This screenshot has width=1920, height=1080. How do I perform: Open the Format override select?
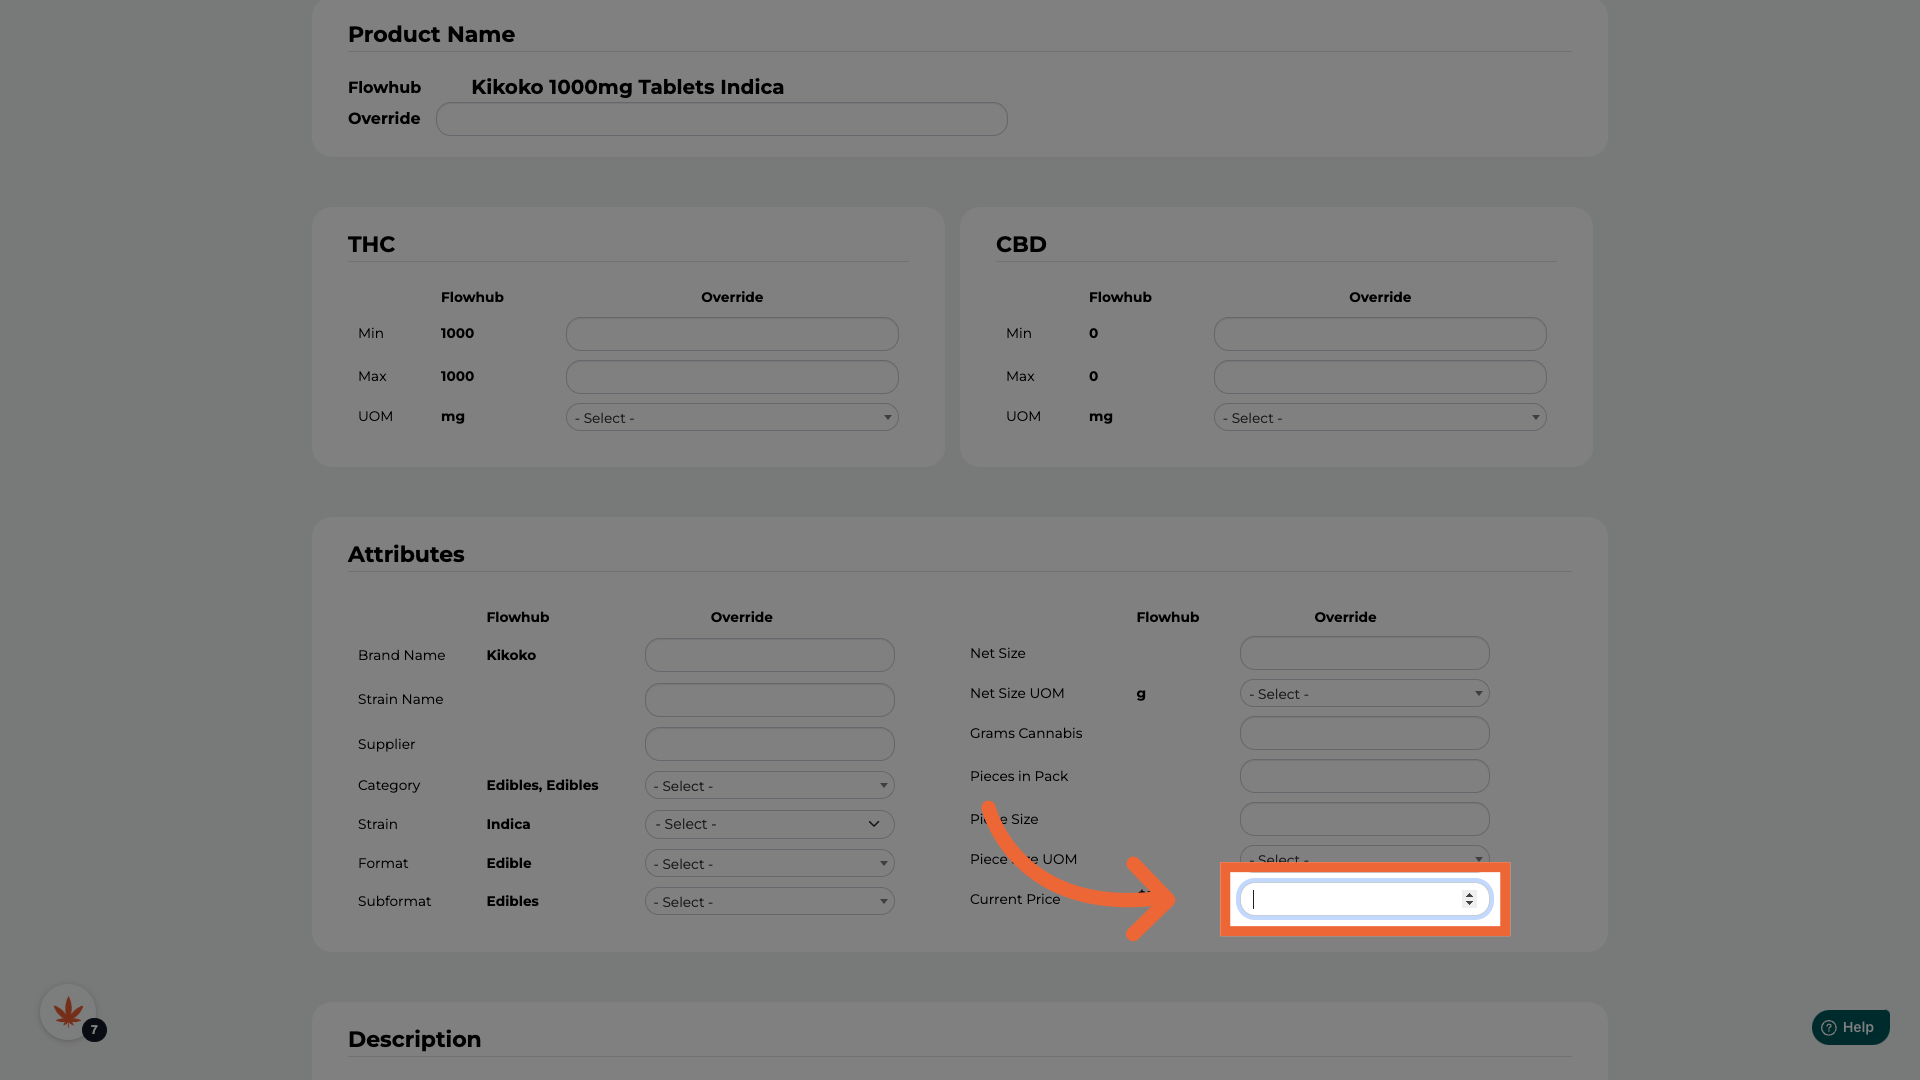click(769, 864)
